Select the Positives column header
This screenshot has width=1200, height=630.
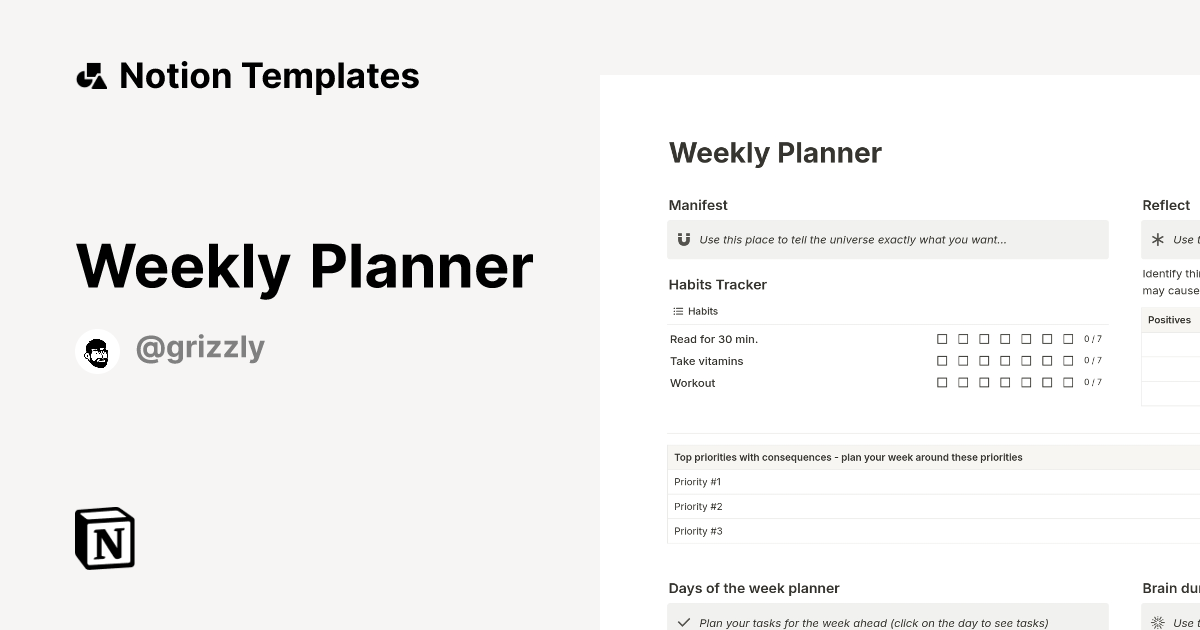(1169, 320)
